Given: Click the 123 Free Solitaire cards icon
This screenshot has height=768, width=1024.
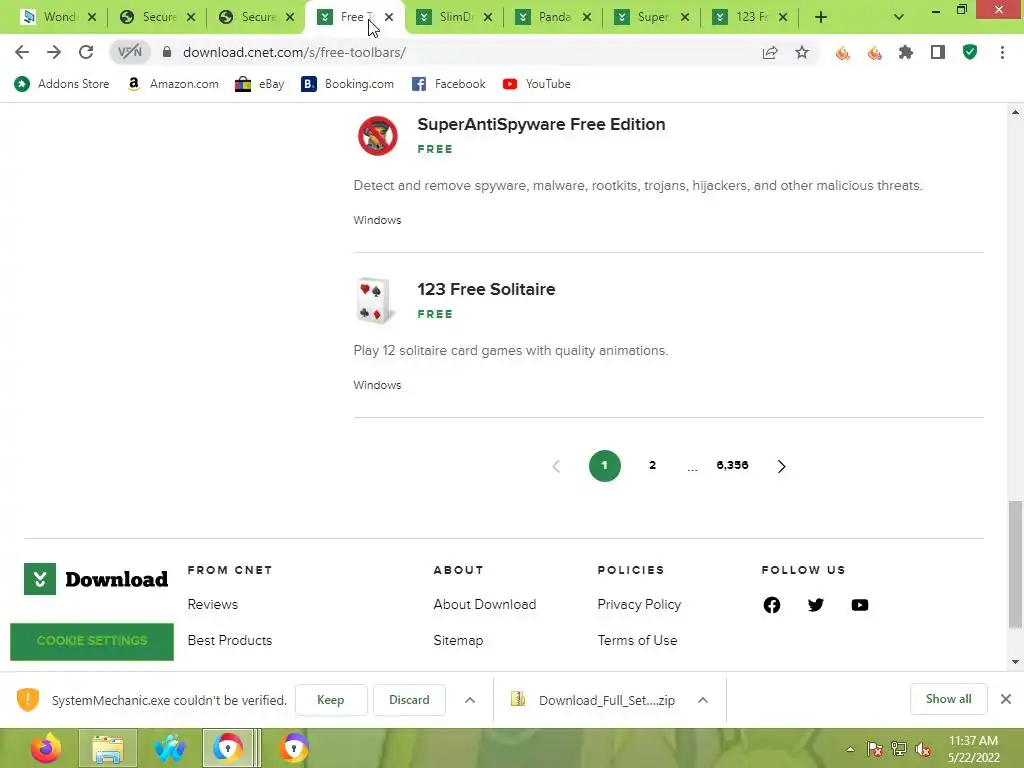Looking at the screenshot, I should point(376,301).
